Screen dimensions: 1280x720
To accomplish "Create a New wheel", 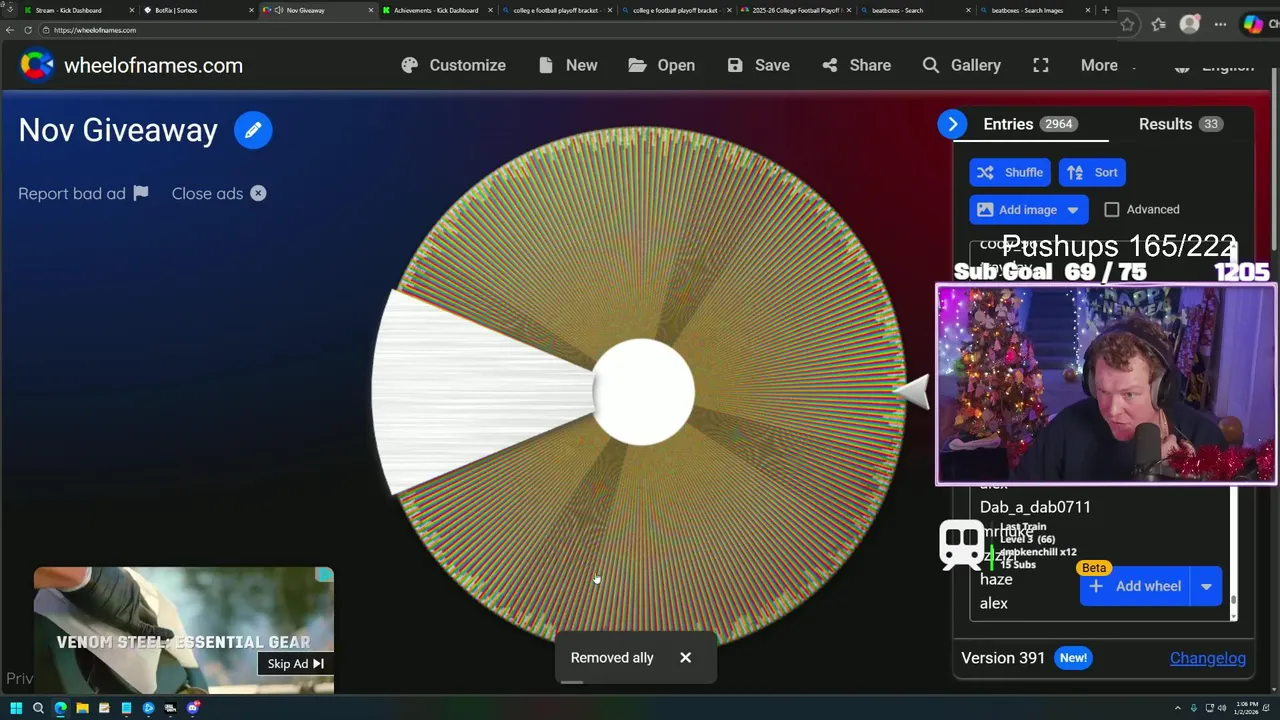I will [x=568, y=65].
